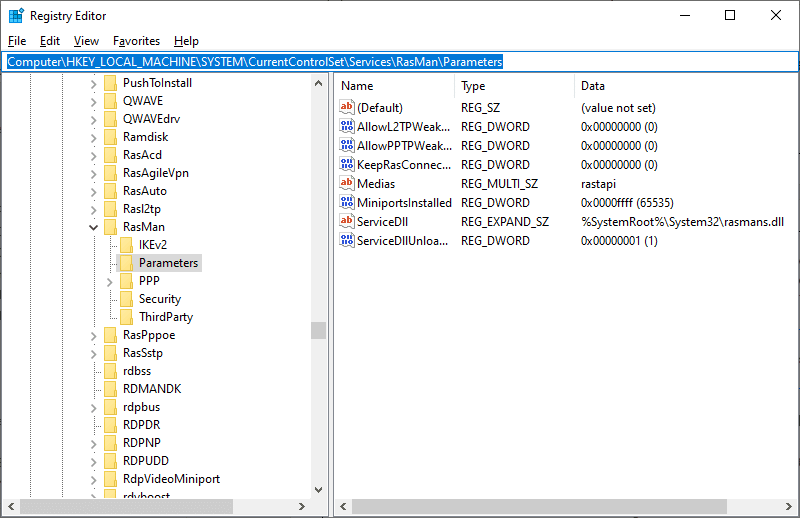Click the QWAVE folder icon
This screenshot has height=518, width=800.
[x=110, y=101]
